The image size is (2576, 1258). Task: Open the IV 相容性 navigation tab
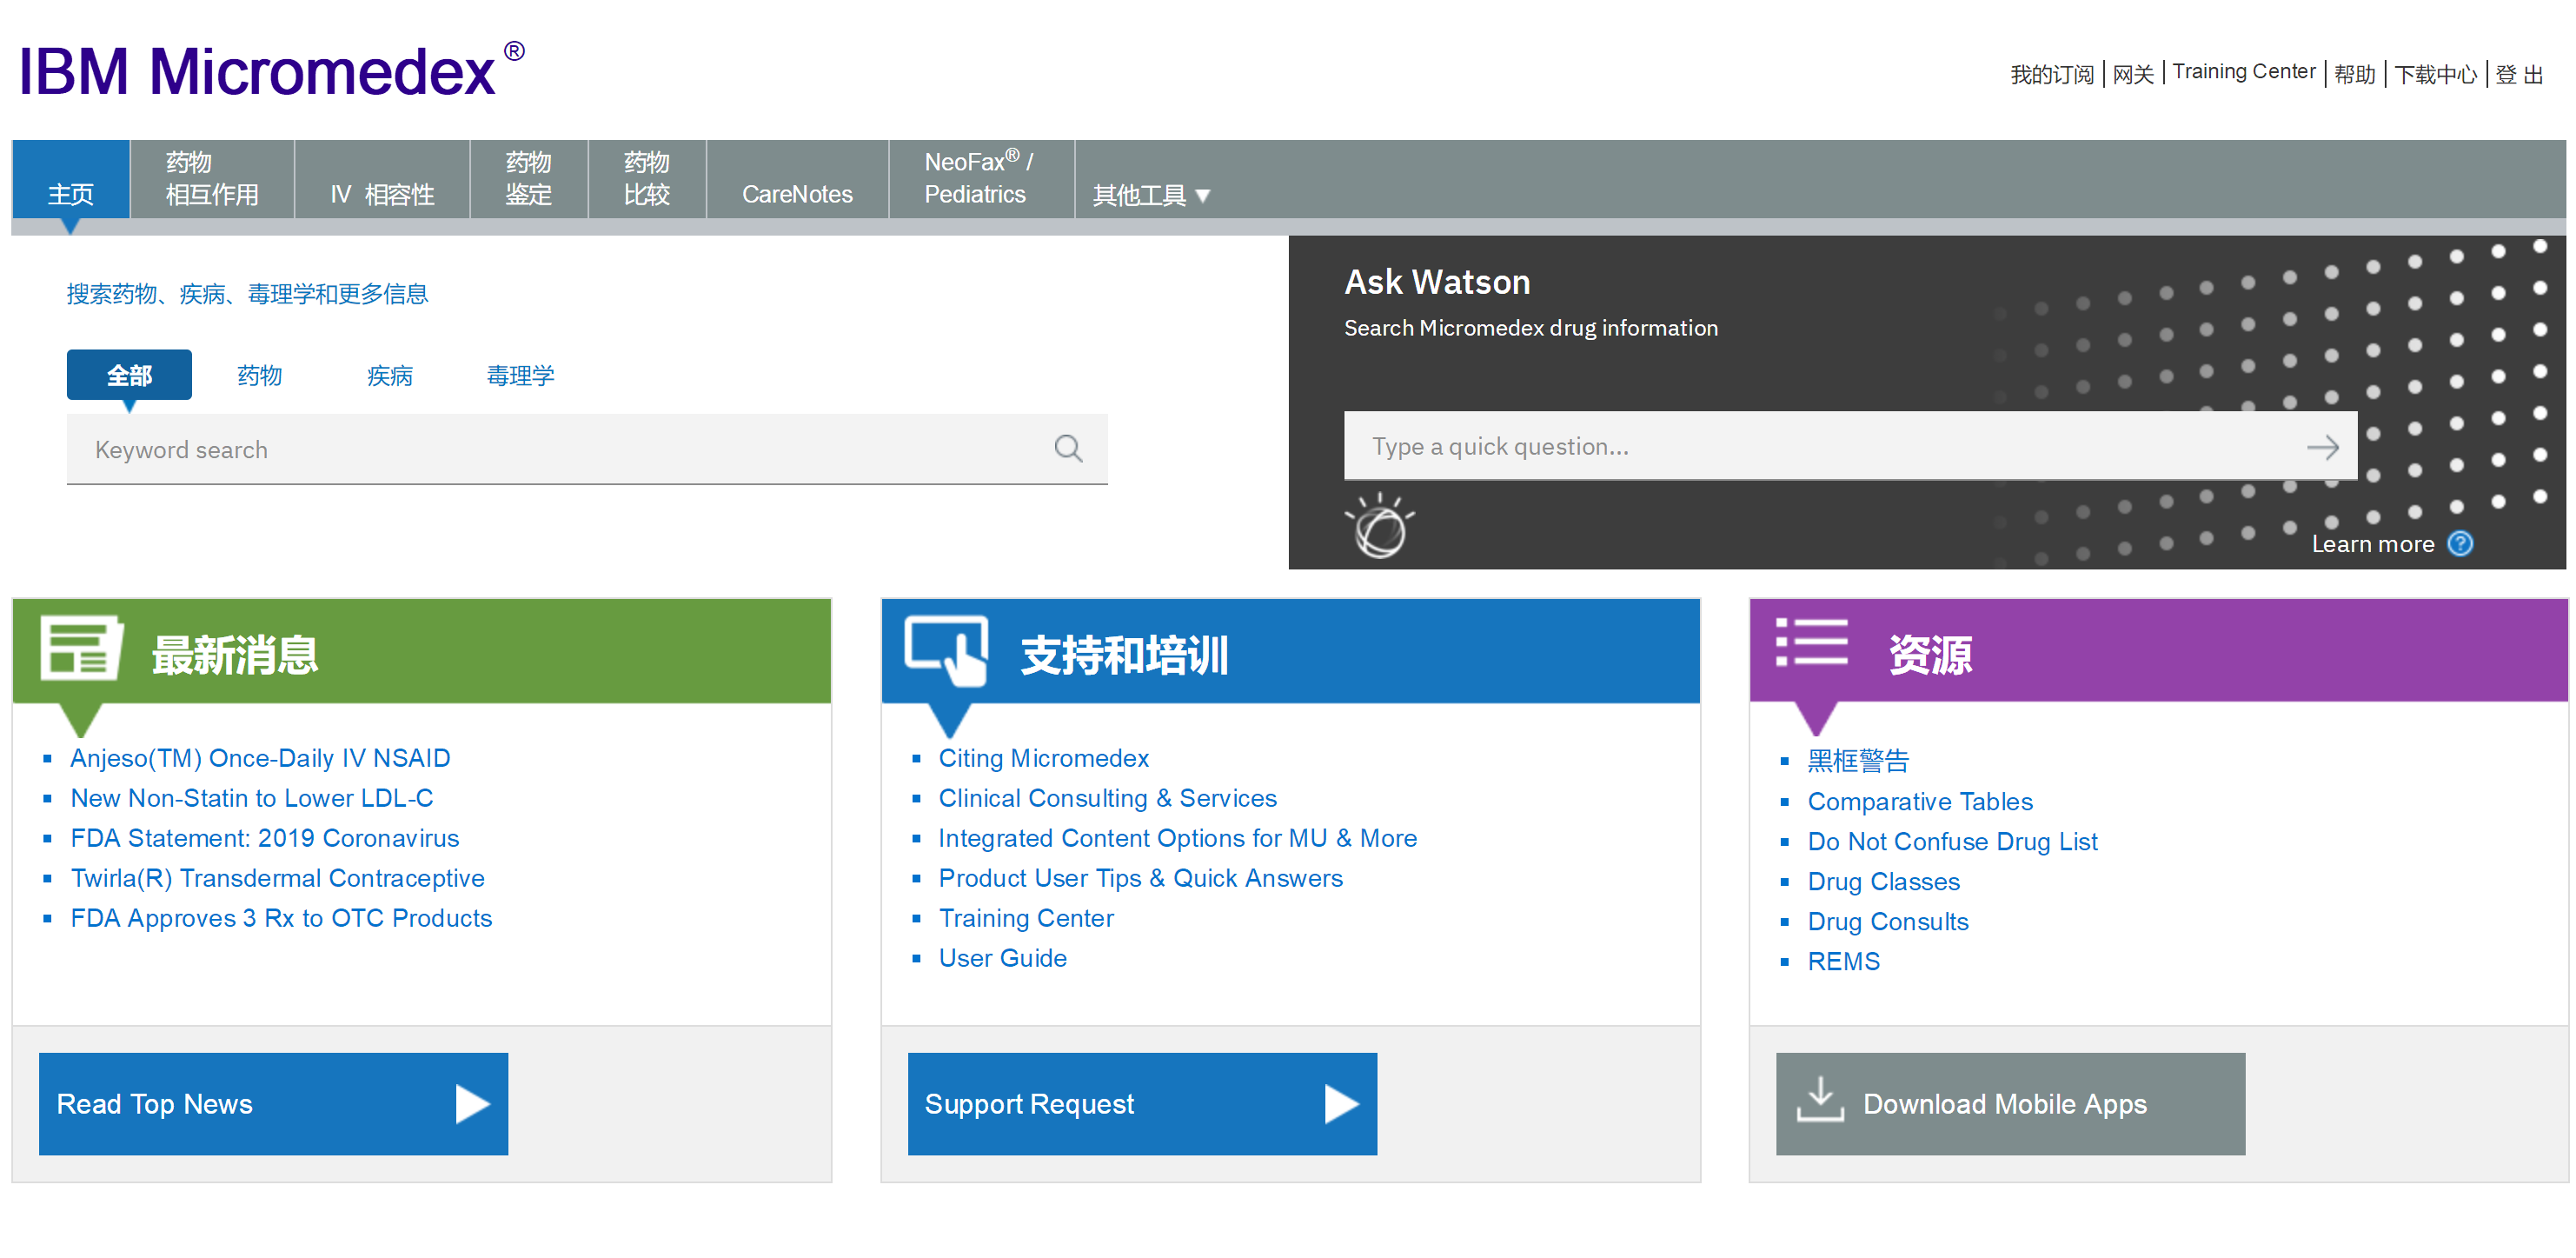pyautogui.click(x=382, y=194)
